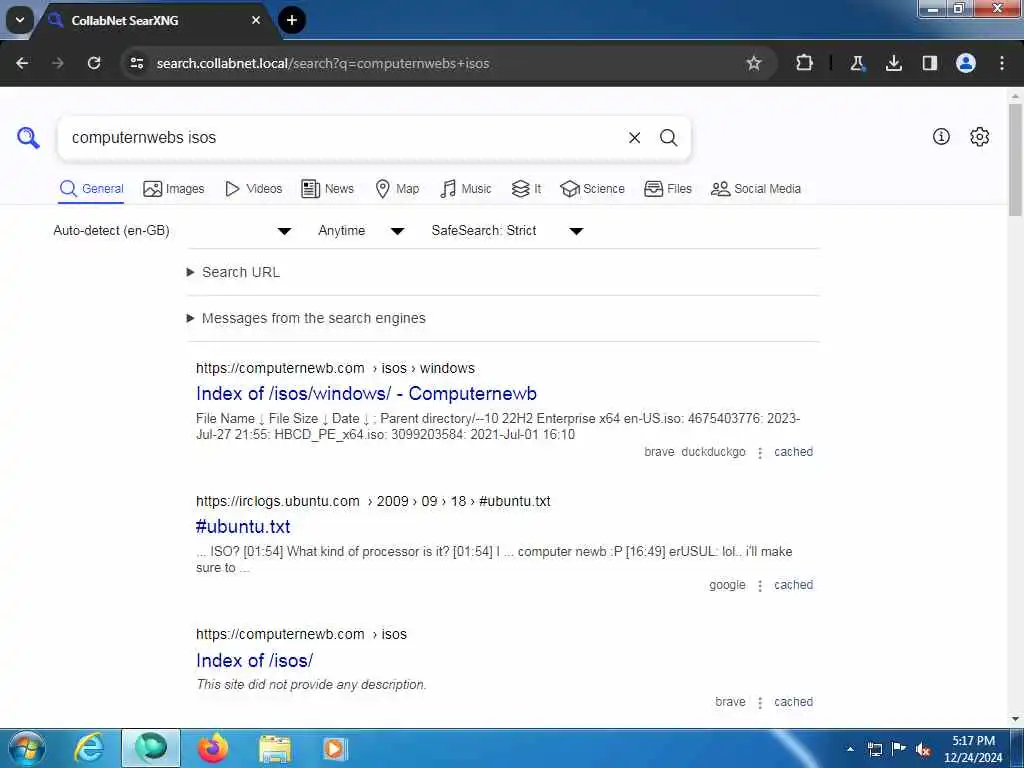Open tab search dropdown arrow
Viewport: 1024px width, 768px height.
[20, 20]
